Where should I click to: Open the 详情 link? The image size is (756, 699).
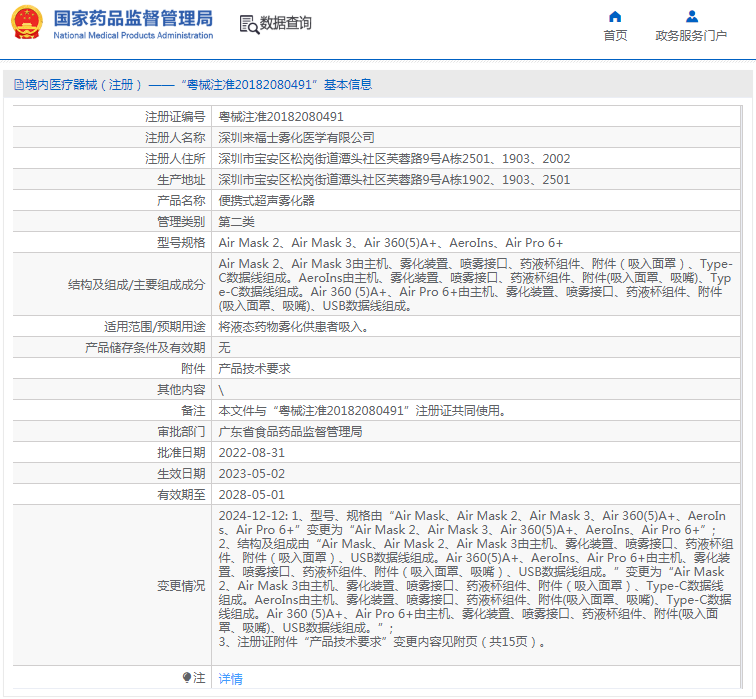tap(230, 679)
